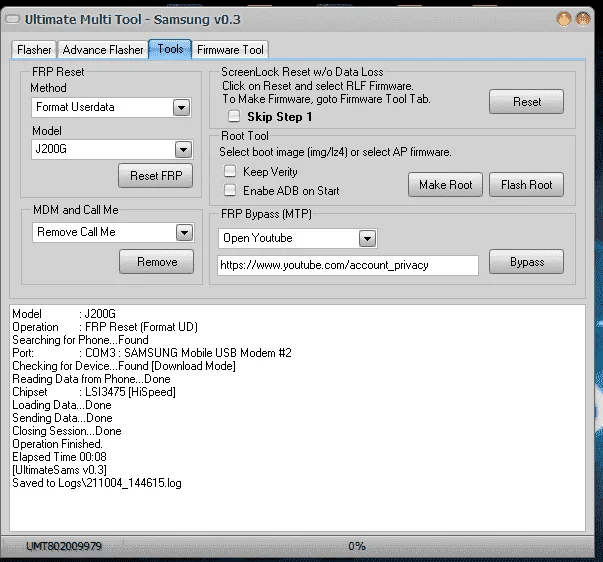Expand the Open Youtube dropdown arrow
603x562 pixels.
pyautogui.click(x=368, y=238)
